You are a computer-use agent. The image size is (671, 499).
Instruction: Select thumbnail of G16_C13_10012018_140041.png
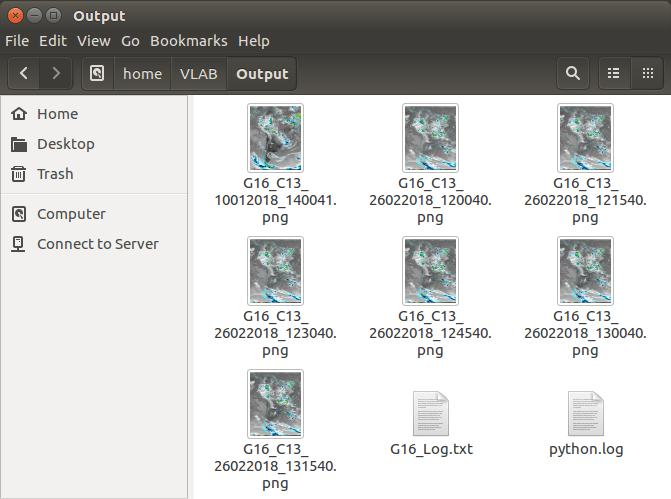click(275, 138)
